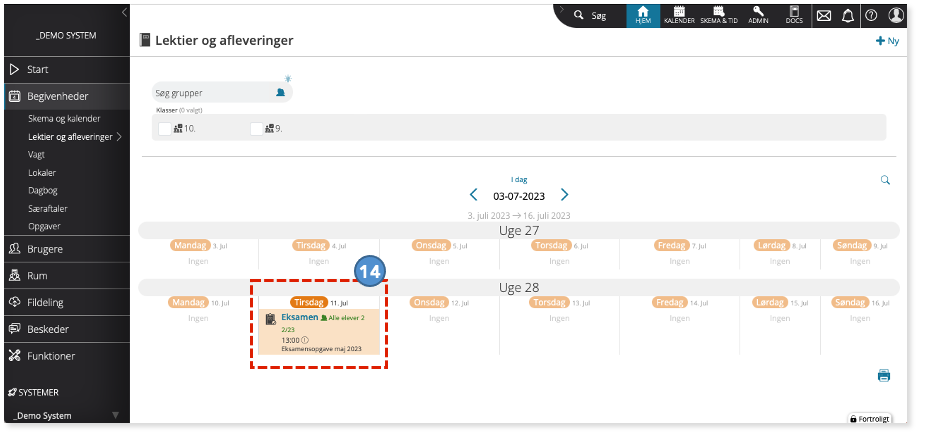Screen dimensions: 925x434
Task: Go to next period with right chevron
Action: tap(565, 195)
